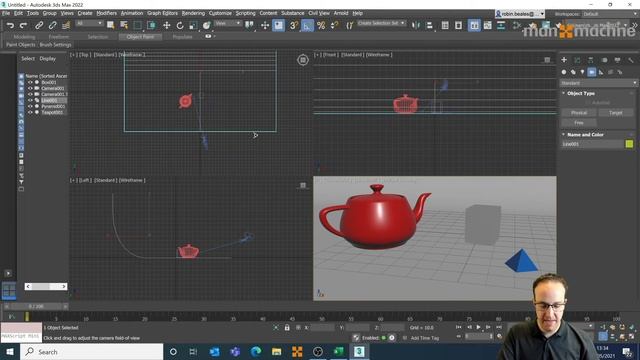Open the top viewport Wireframe shading label menu
Image resolution: width=640 pixels, height=360 pixels.
tap(132, 55)
